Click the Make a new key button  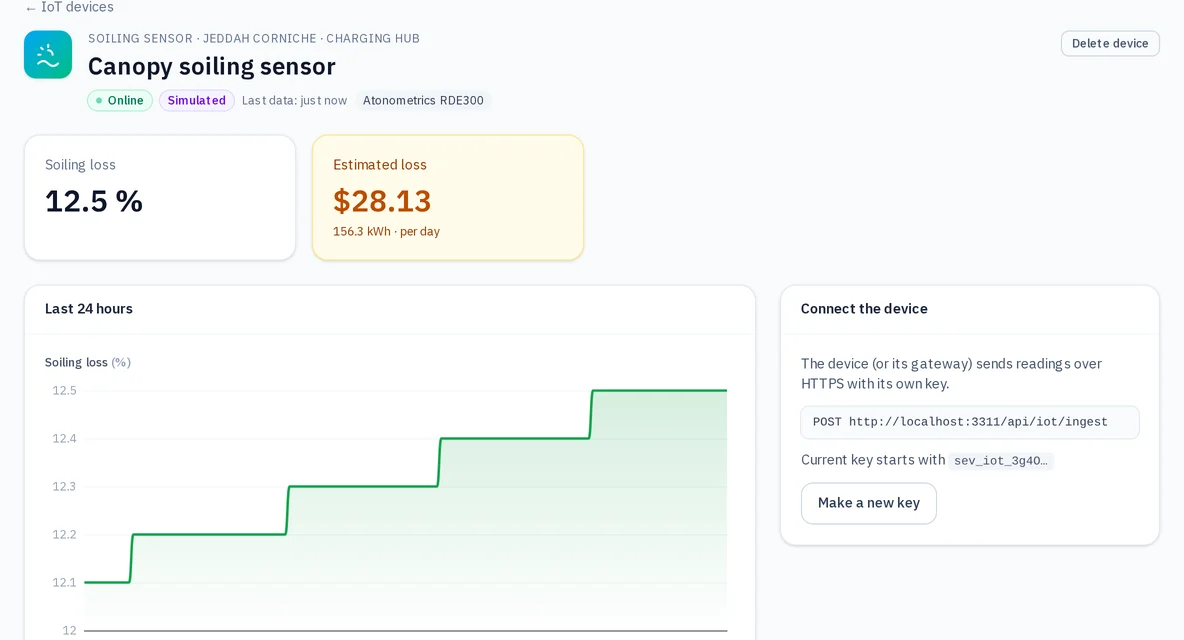(x=868, y=503)
